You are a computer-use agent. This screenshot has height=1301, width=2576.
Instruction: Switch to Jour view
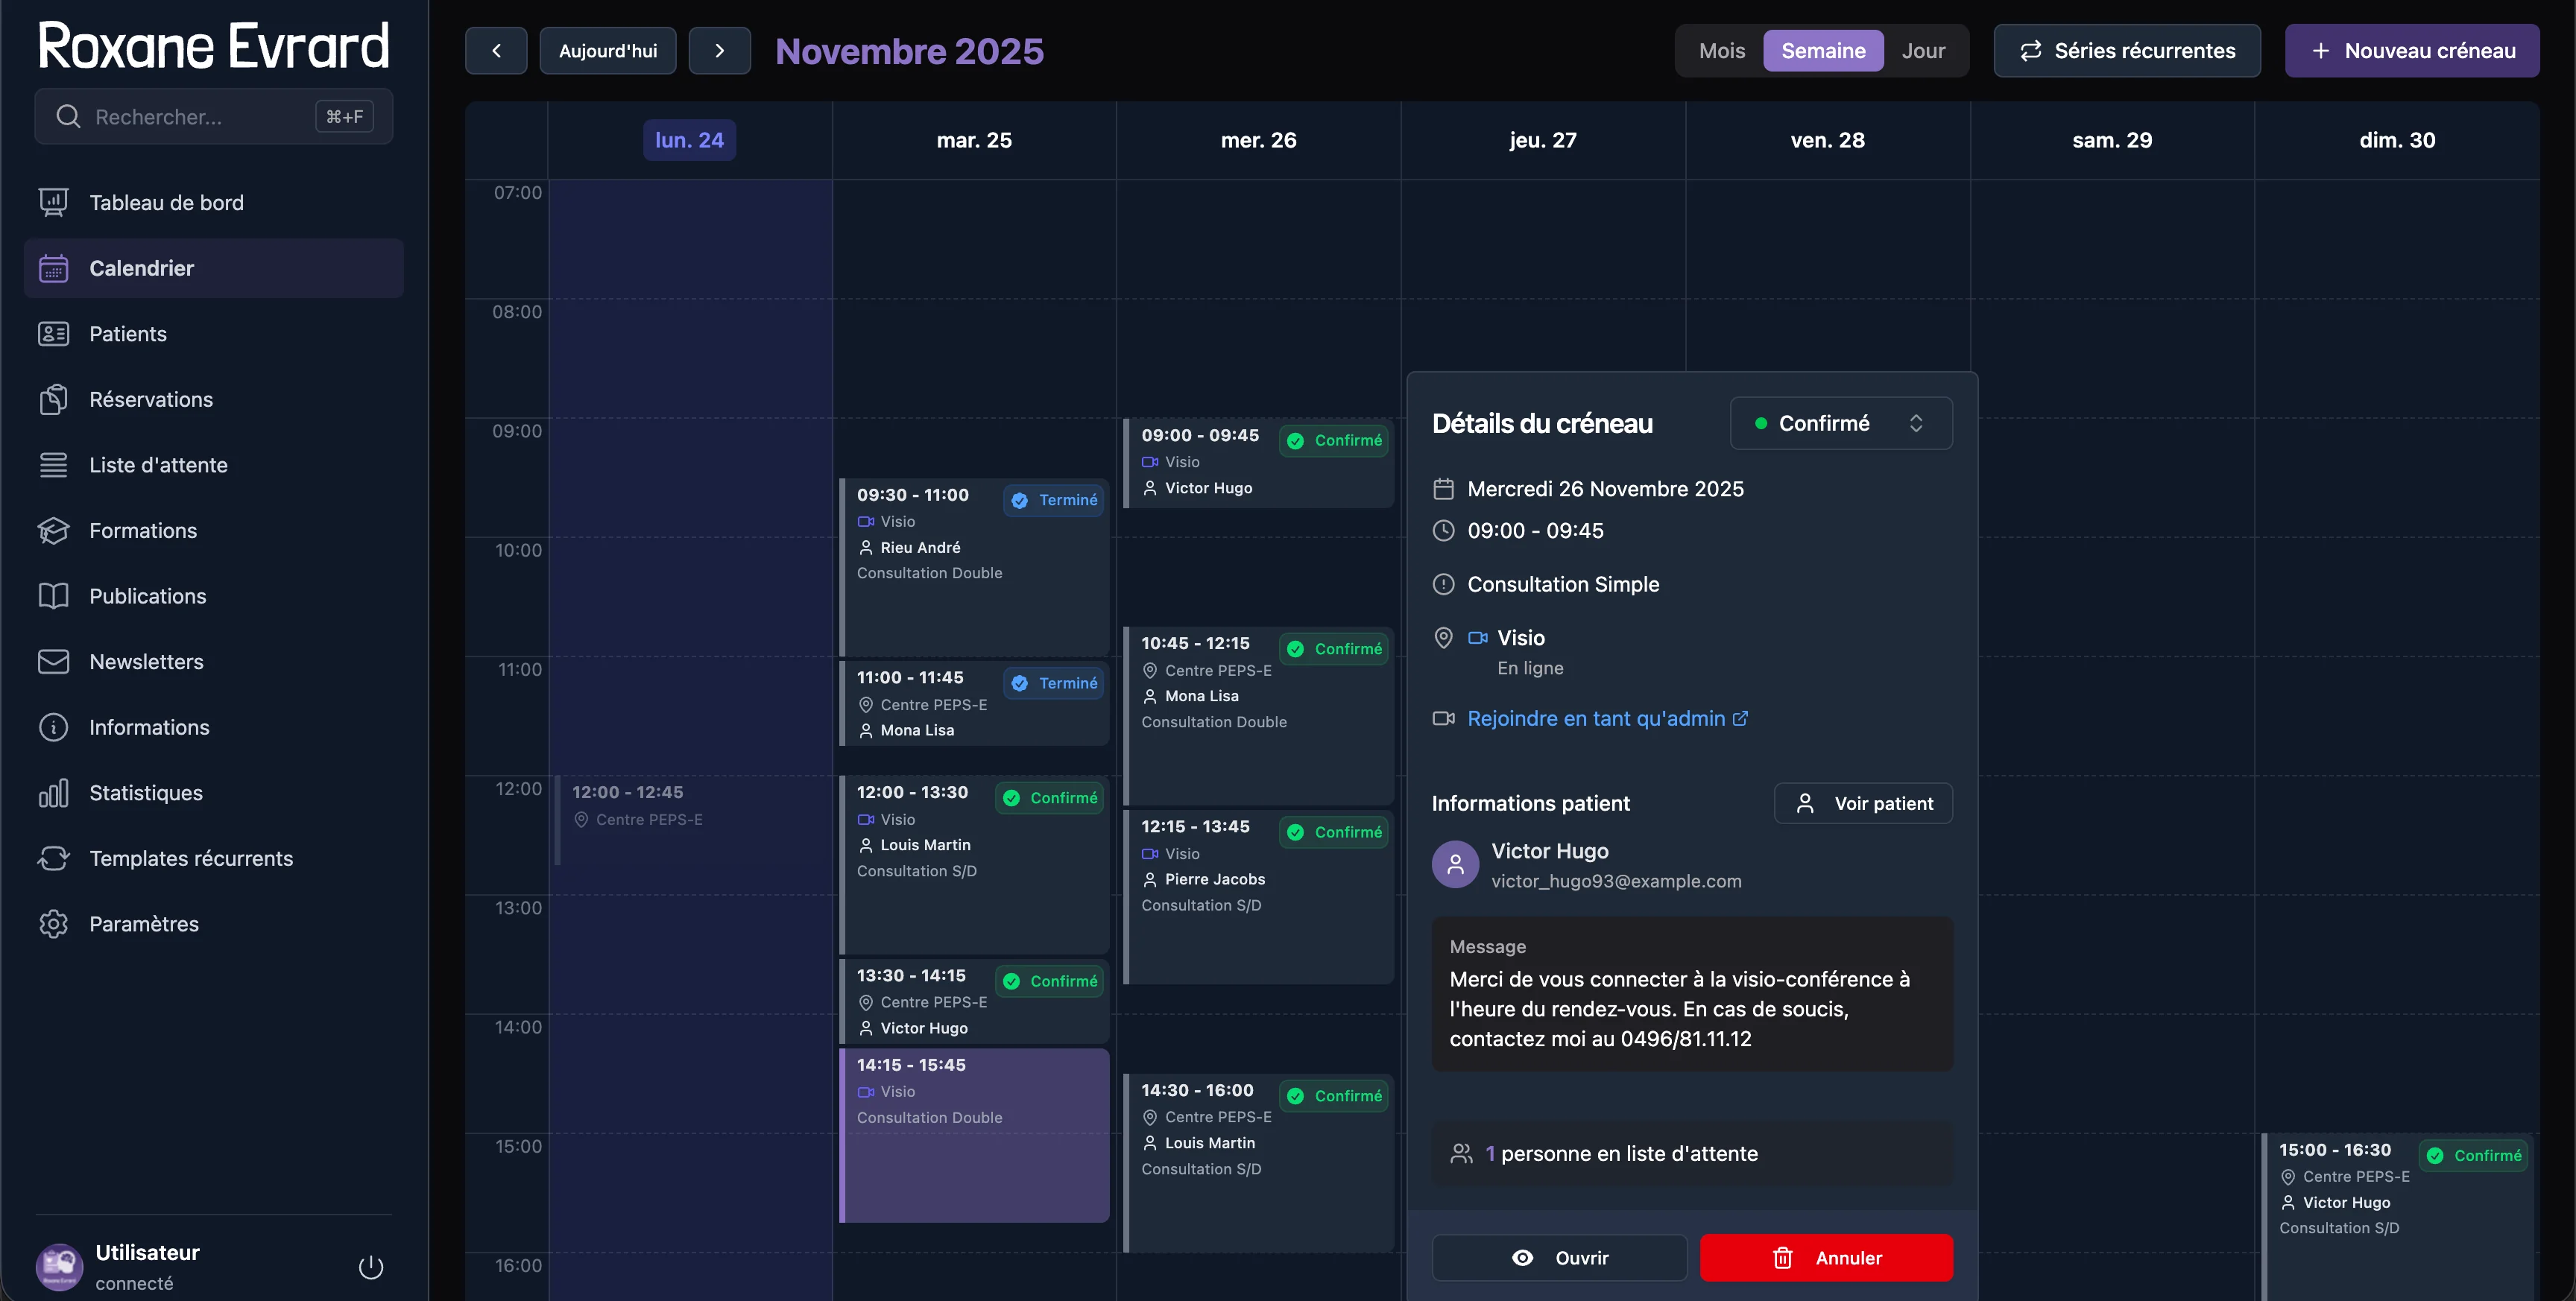point(1923,50)
